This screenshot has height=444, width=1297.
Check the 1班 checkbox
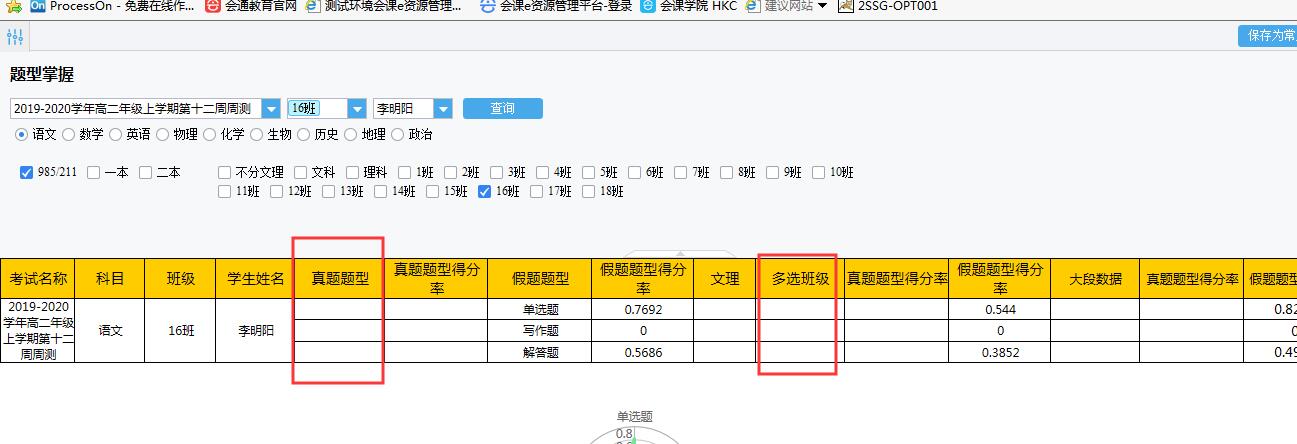(x=404, y=172)
